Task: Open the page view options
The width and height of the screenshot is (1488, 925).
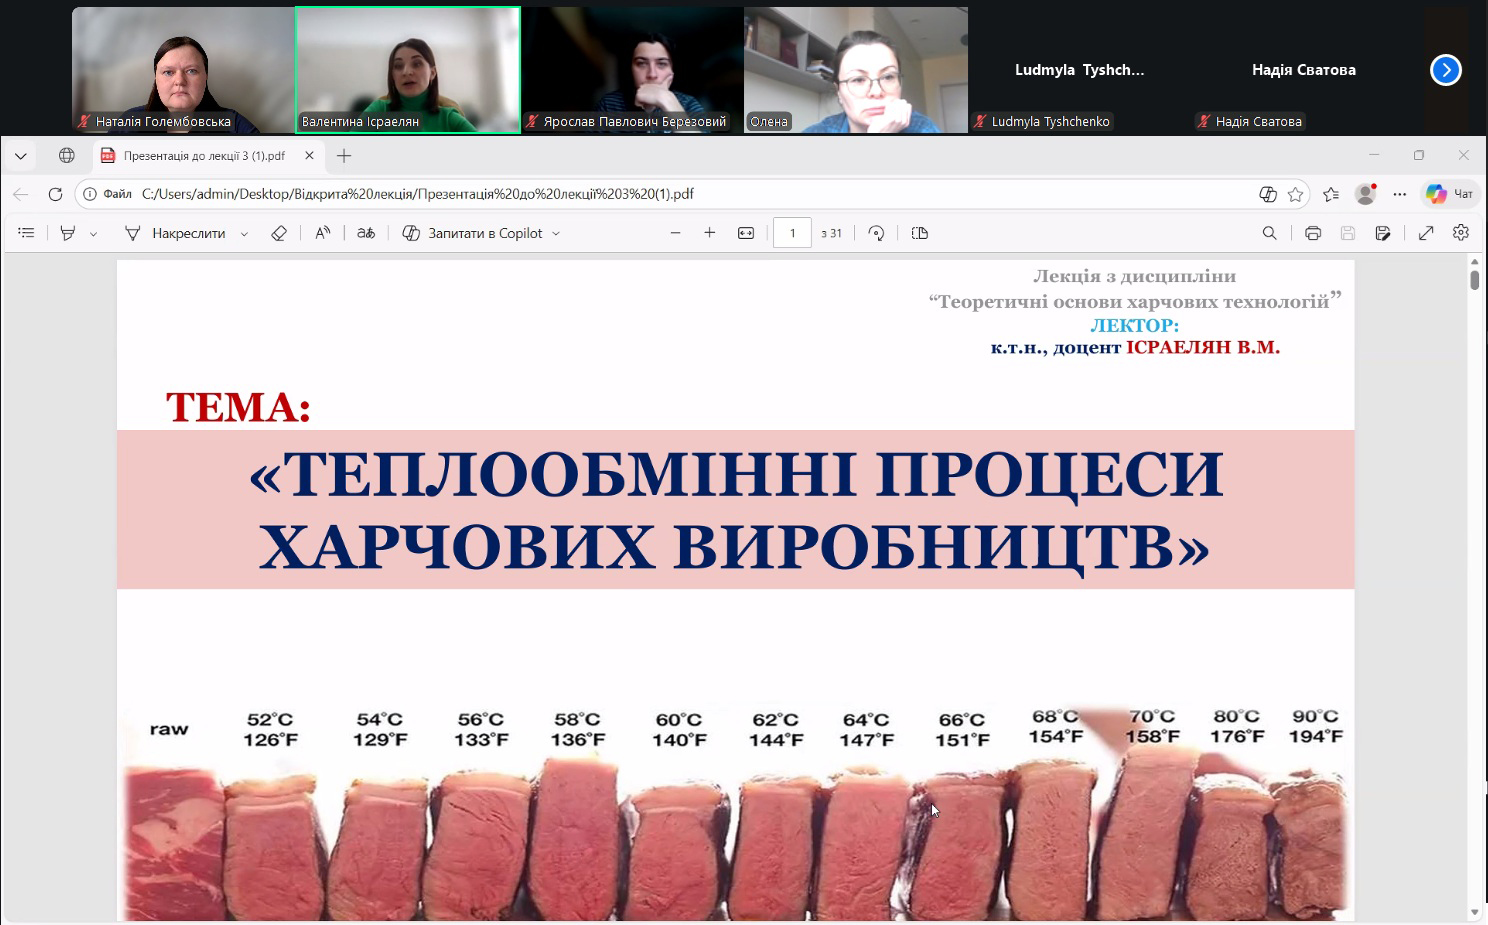Action: 920,233
